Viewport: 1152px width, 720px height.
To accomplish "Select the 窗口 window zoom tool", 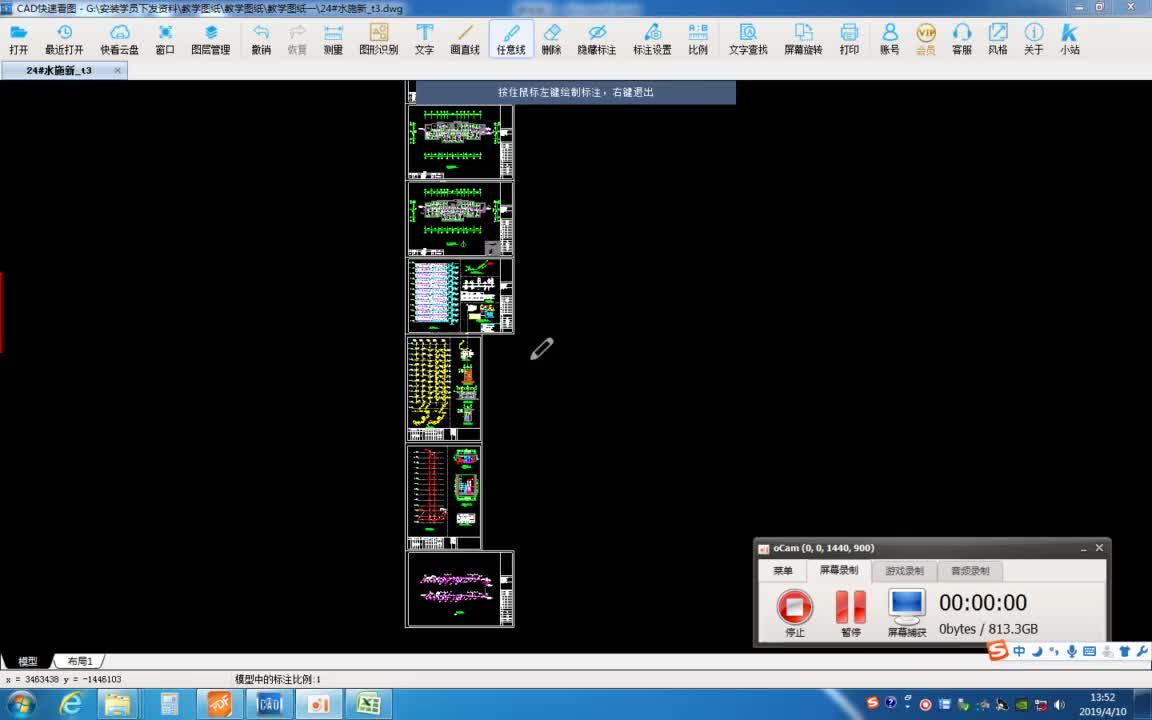I will [x=165, y=39].
